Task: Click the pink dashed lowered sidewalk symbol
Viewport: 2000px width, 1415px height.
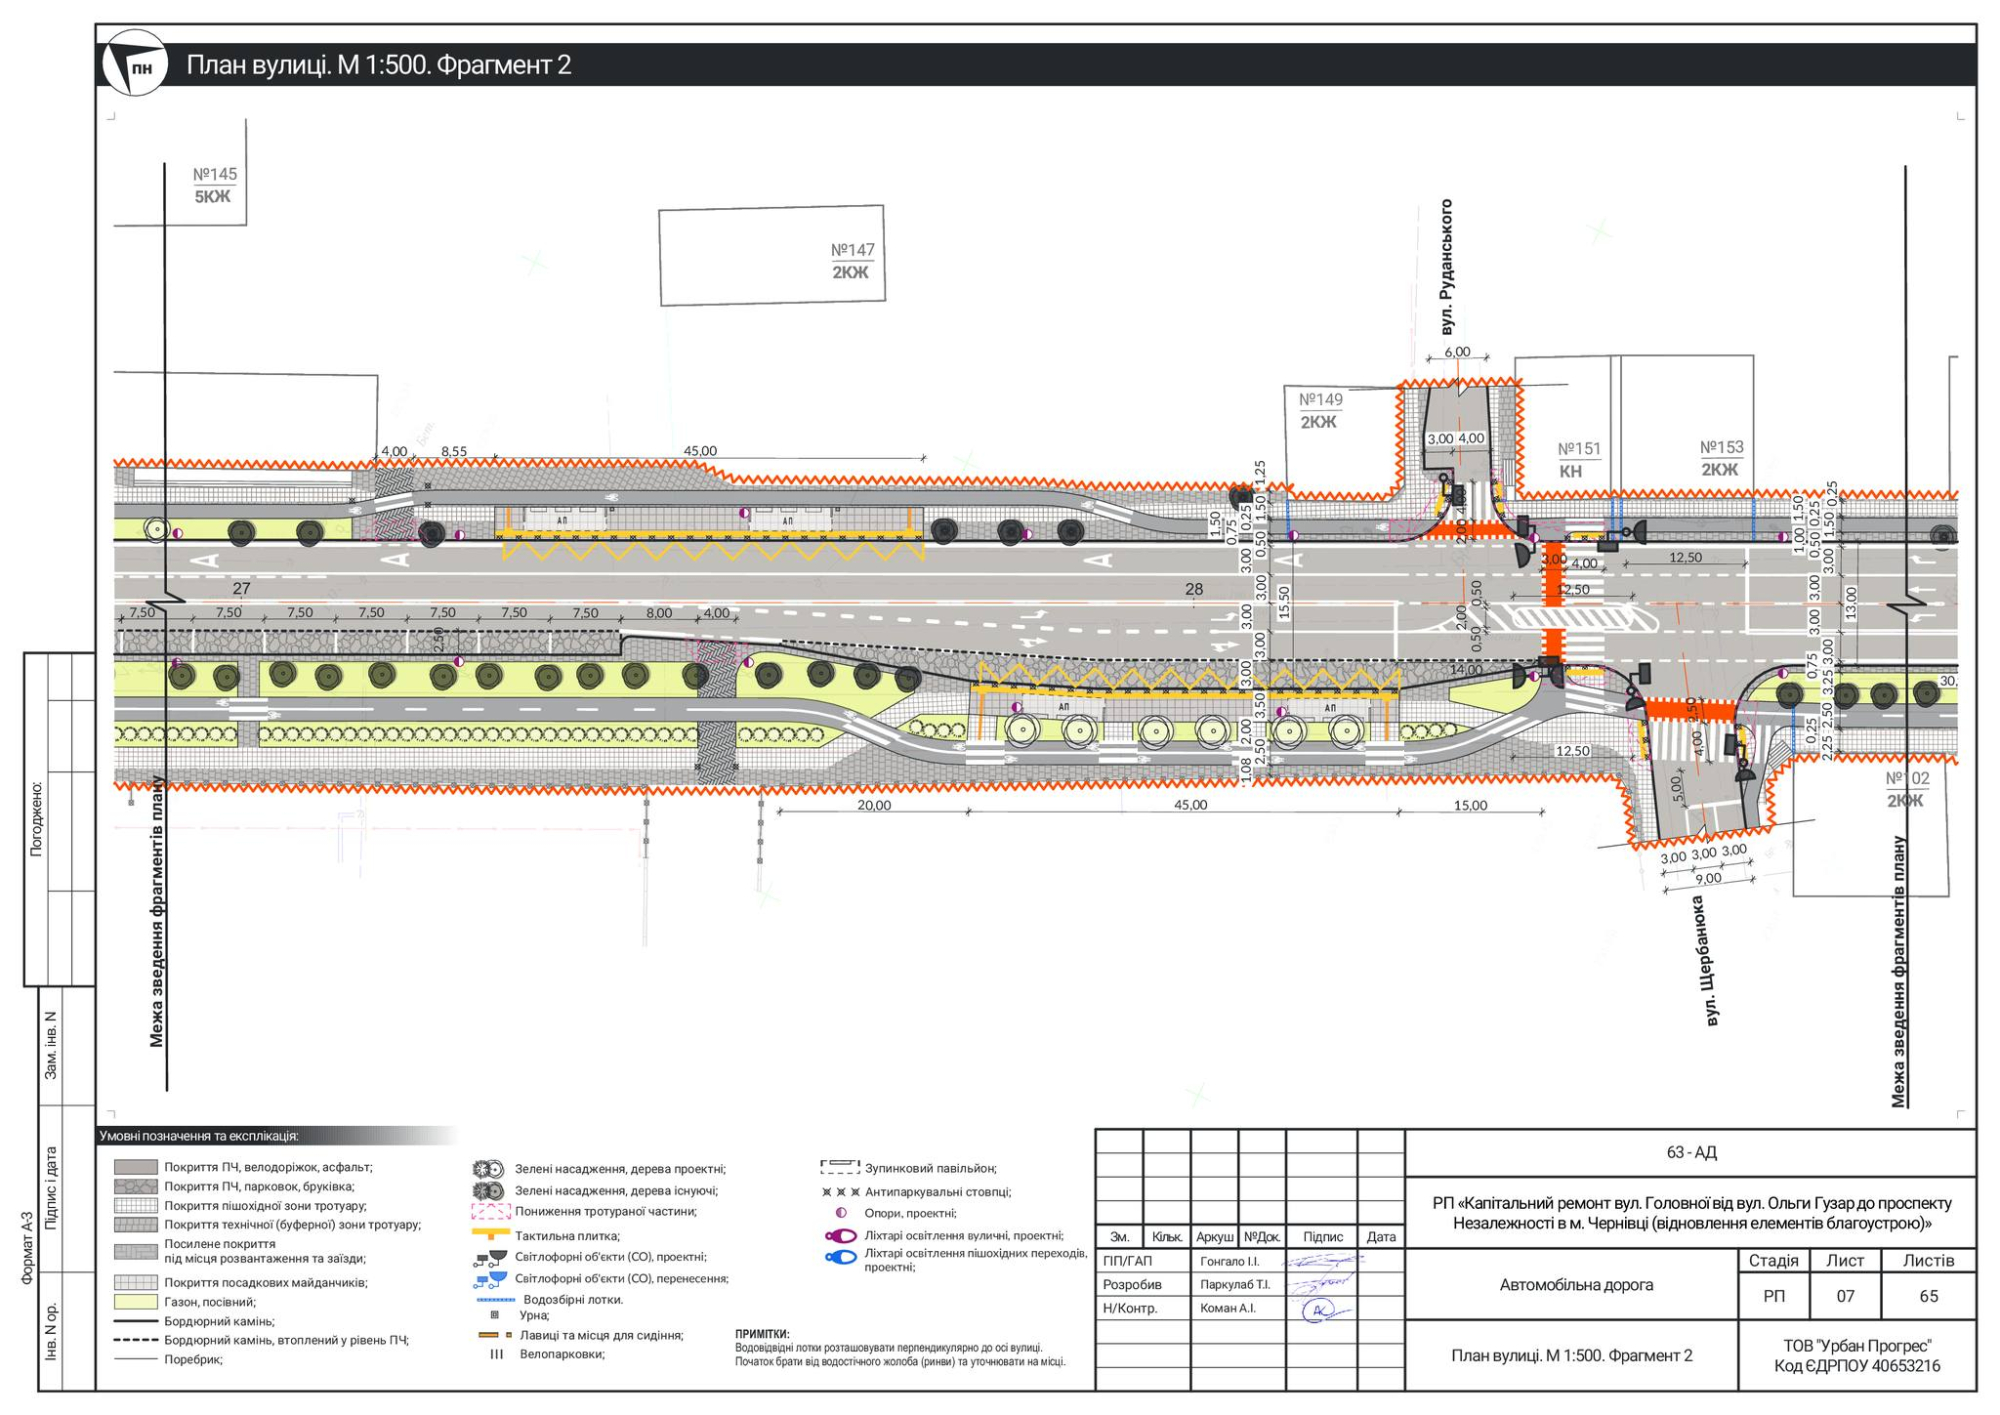Action: [x=490, y=1212]
